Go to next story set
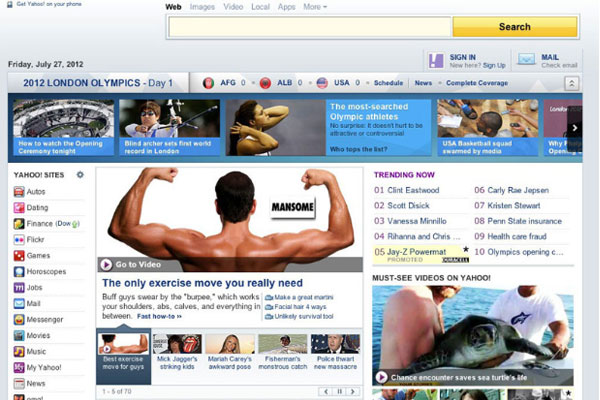 tap(353, 392)
